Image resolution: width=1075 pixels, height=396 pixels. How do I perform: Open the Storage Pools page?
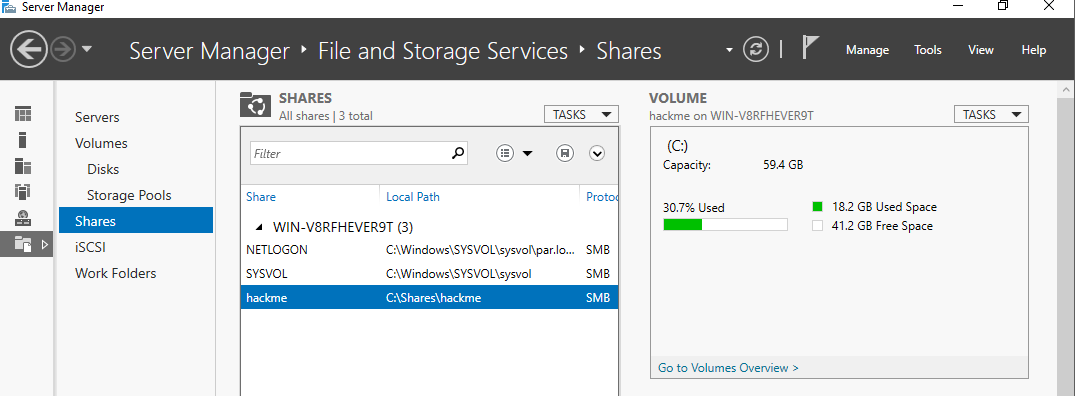pyautogui.click(x=129, y=195)
